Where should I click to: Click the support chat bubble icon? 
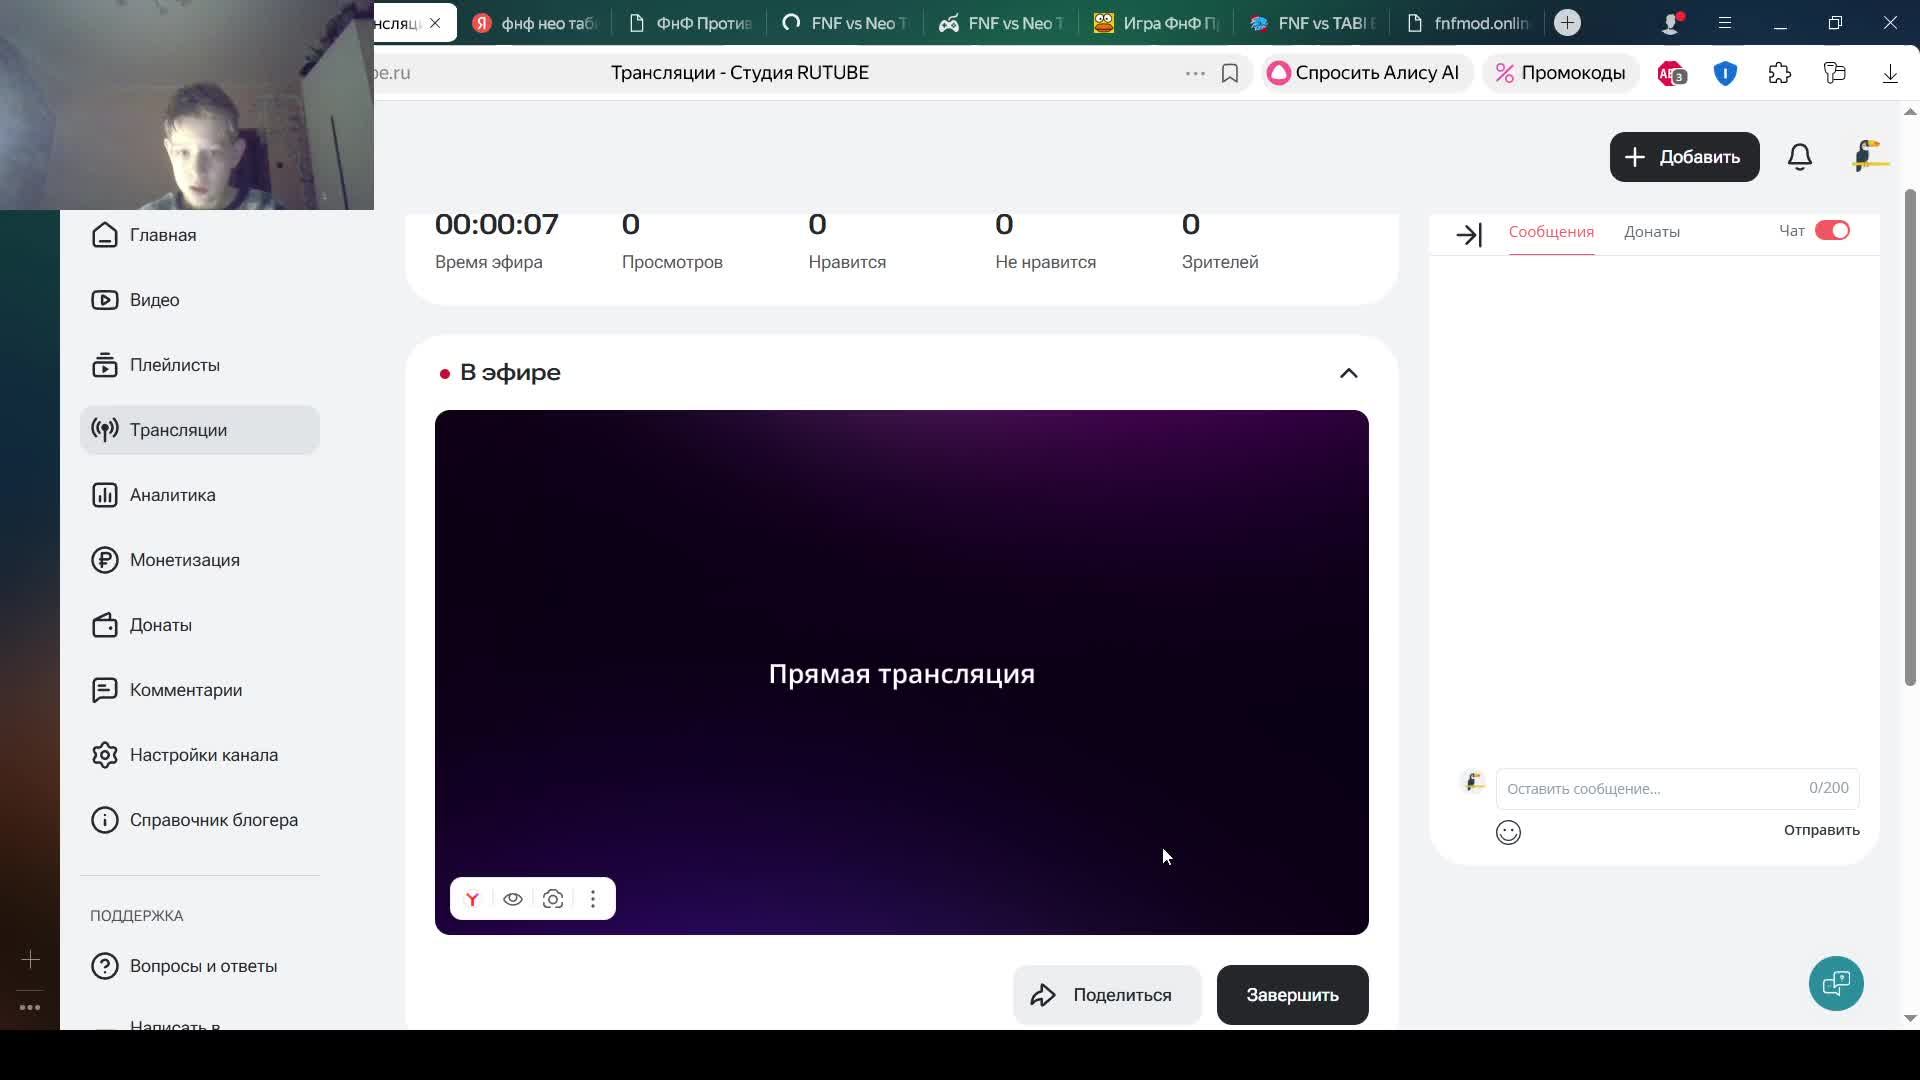coord(1836,984)
